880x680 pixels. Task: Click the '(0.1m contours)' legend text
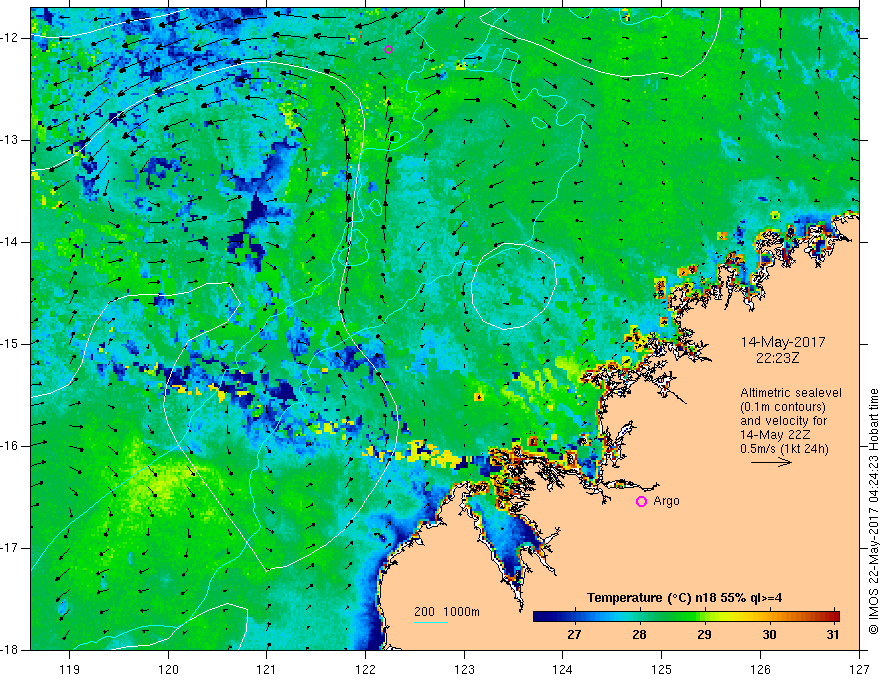[783, 407]
